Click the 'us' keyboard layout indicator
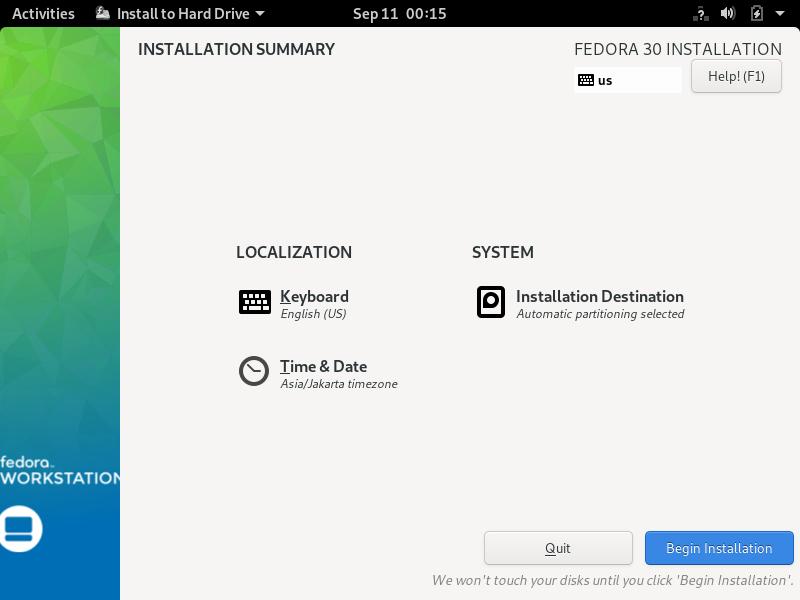800x600 pixels. pyautogui.click(x=628, y=80)
